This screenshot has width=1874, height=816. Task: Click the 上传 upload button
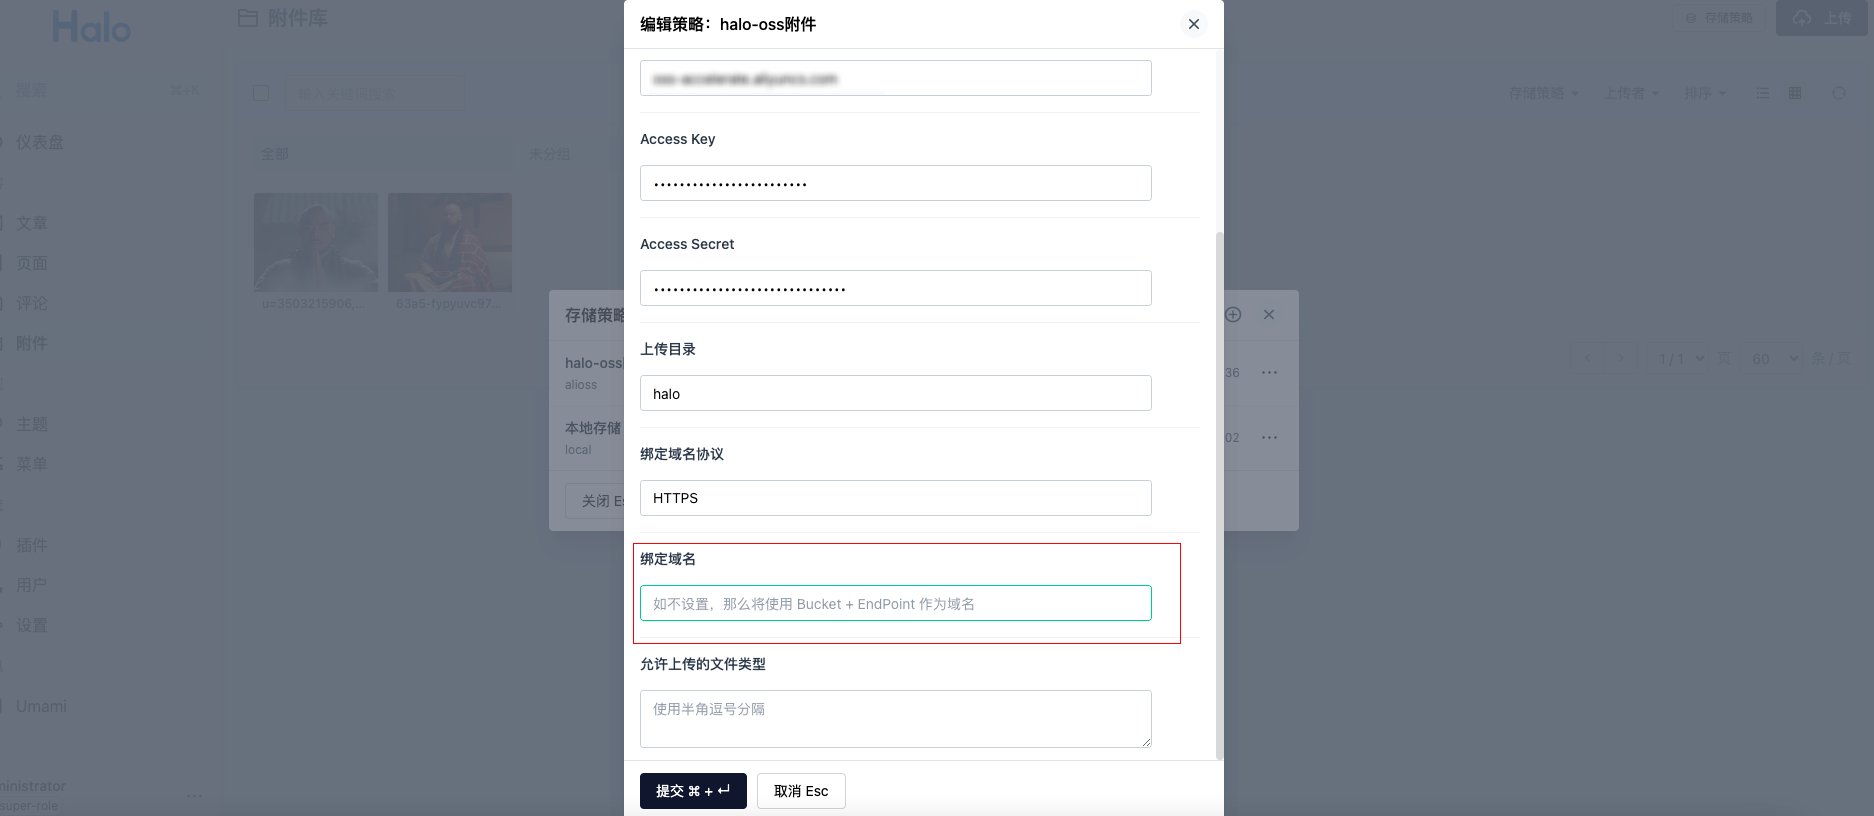1821,18
